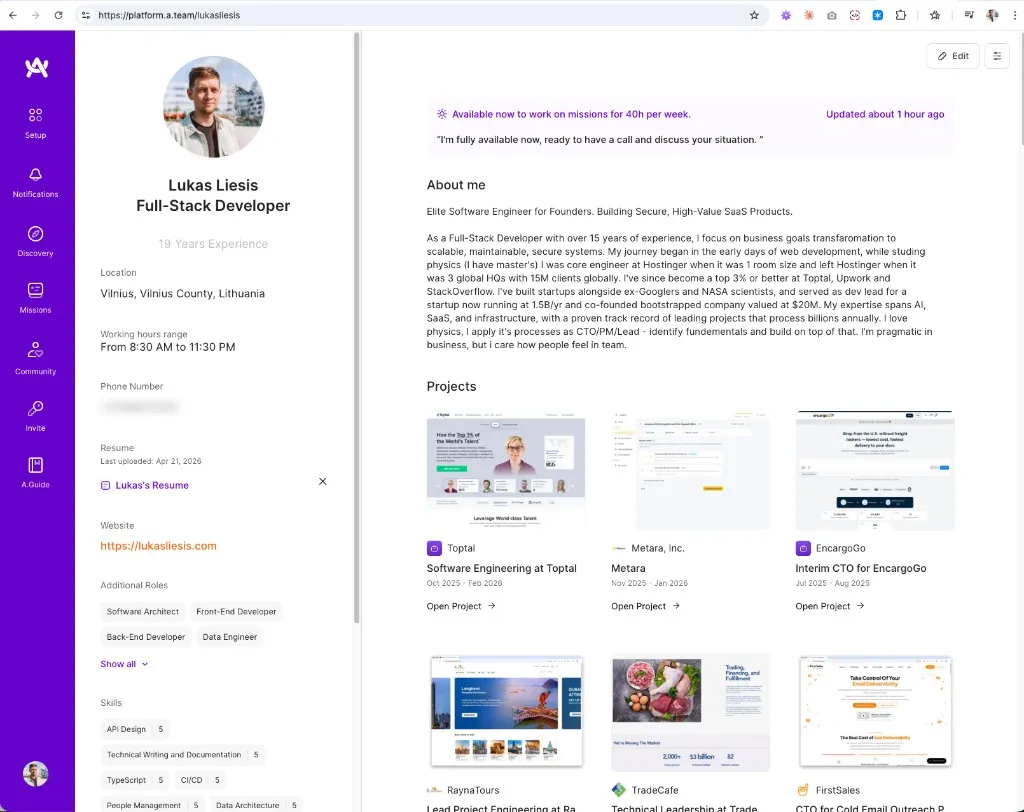Click TradeCafe company logo icon
The width and height of the screenshot is (1024, 812).
(x=618, y=790)
